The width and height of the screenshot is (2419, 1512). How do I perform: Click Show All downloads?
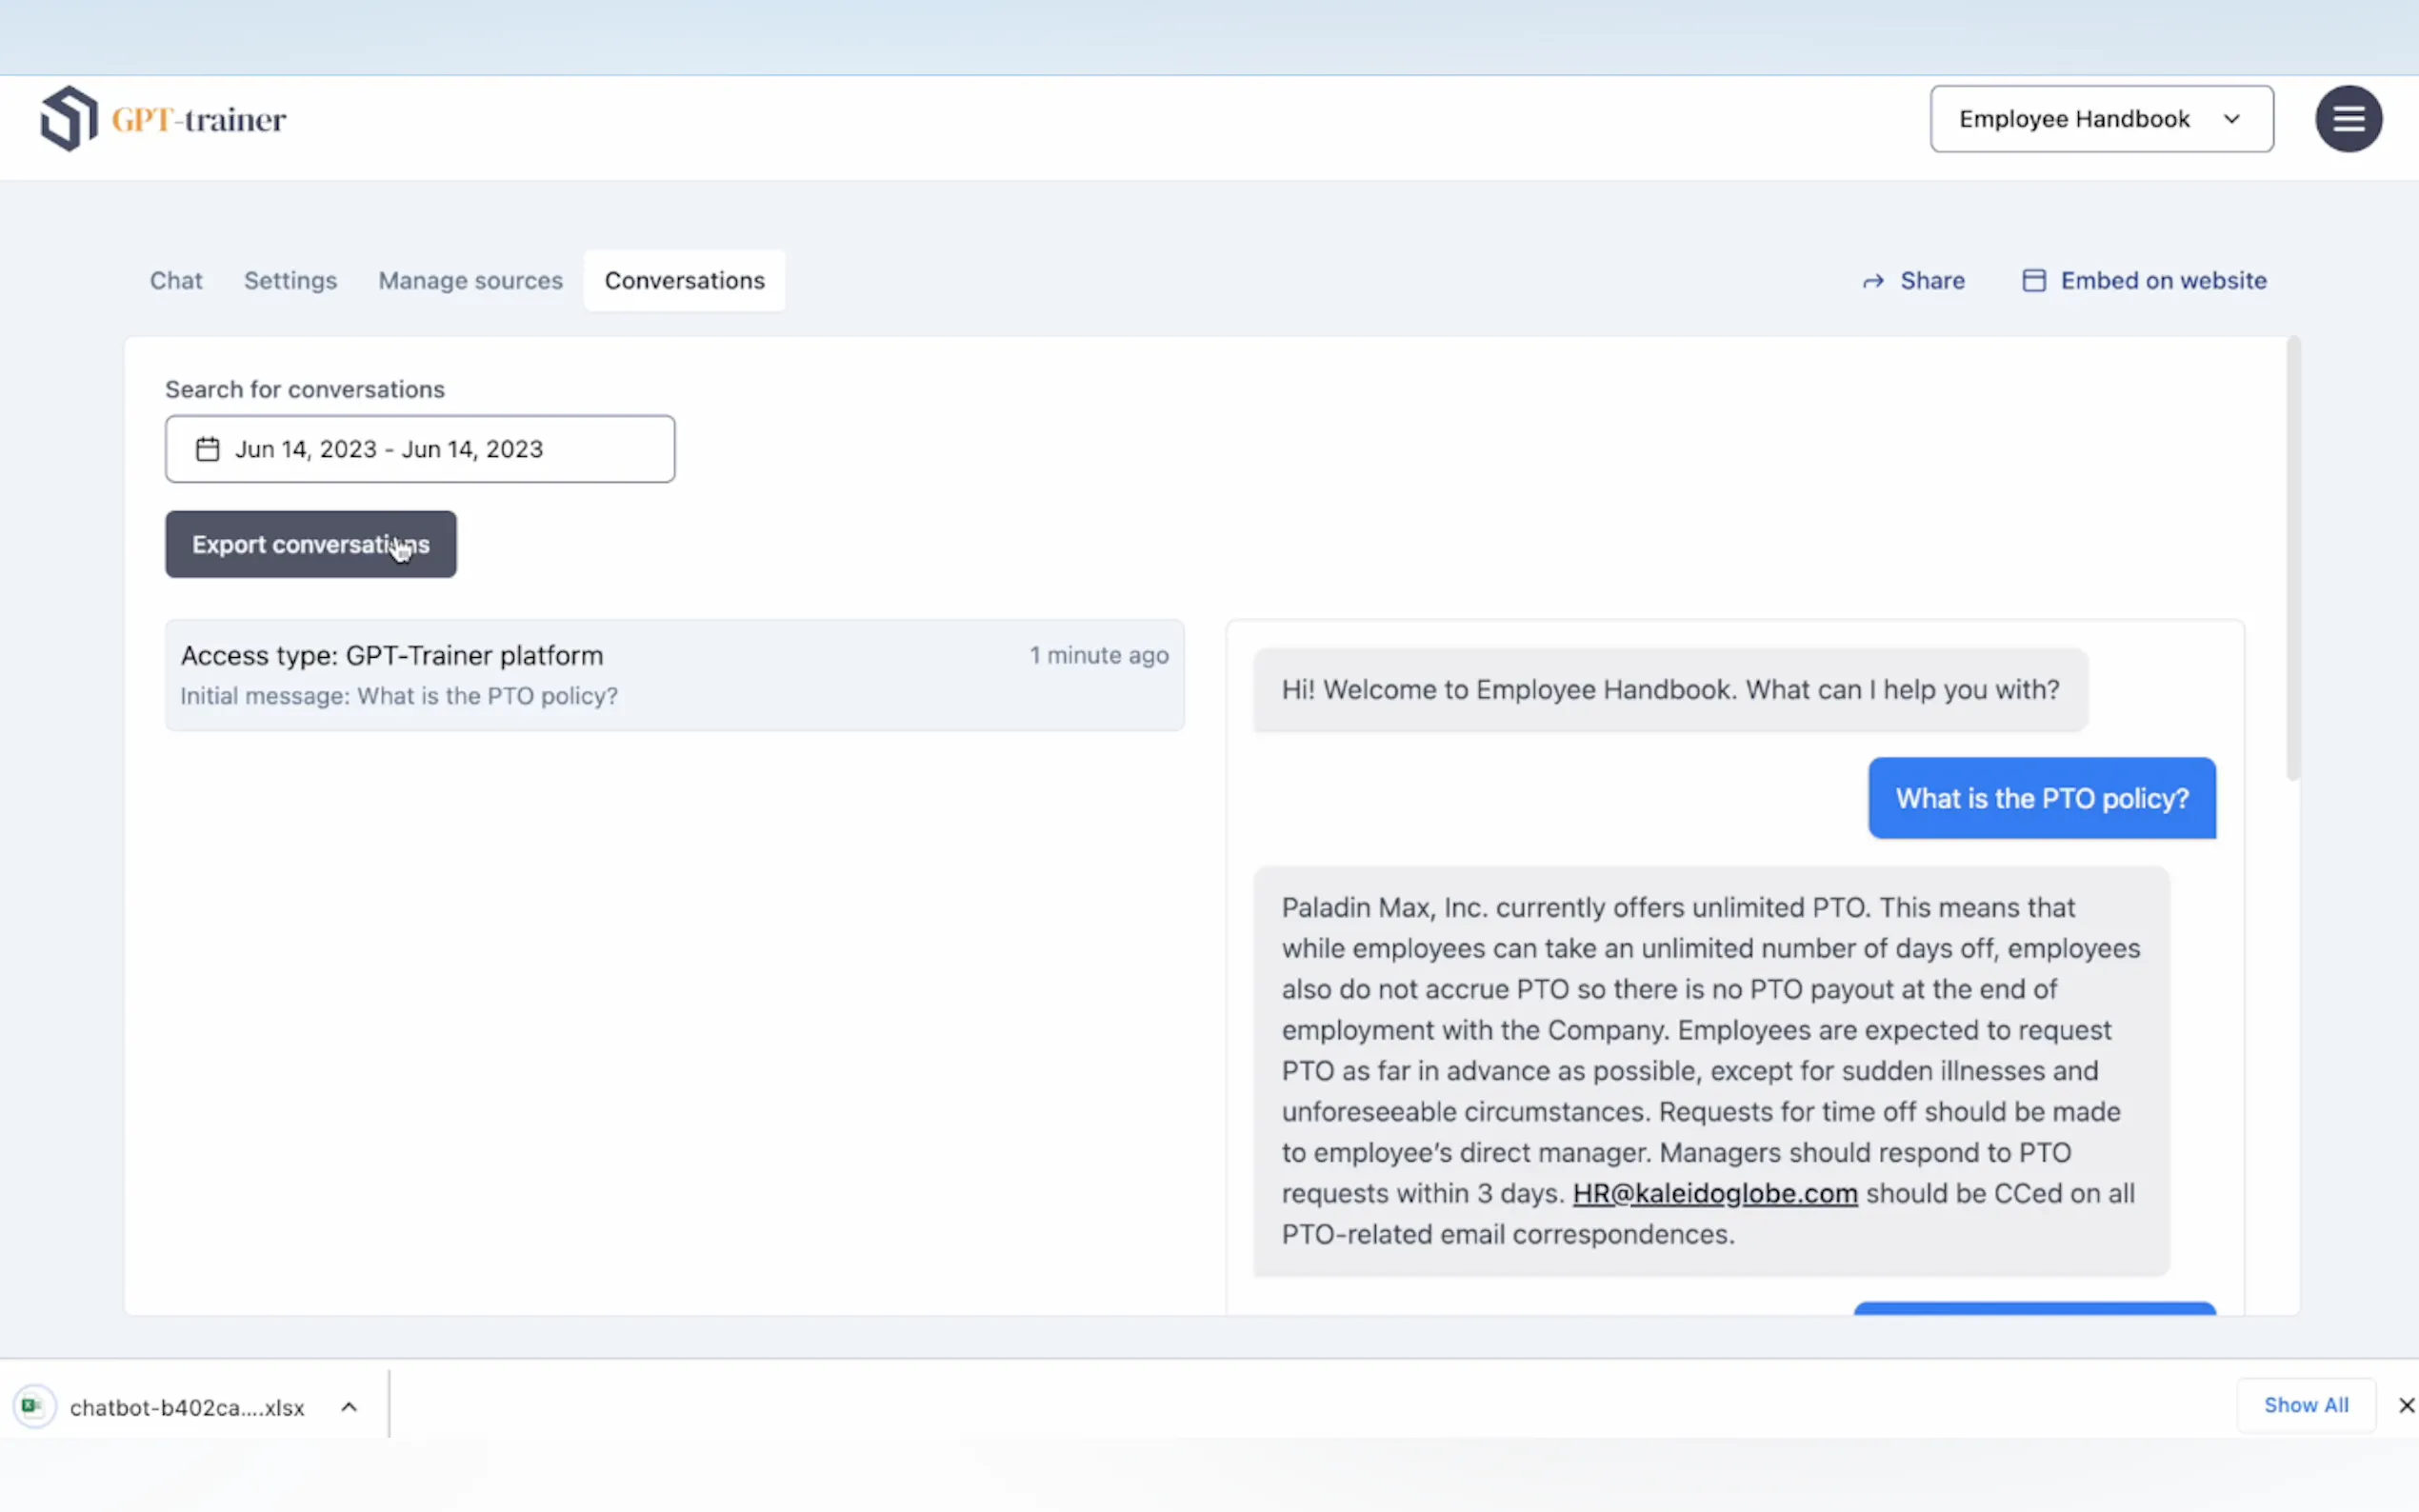click(x=2305, y=1405)
